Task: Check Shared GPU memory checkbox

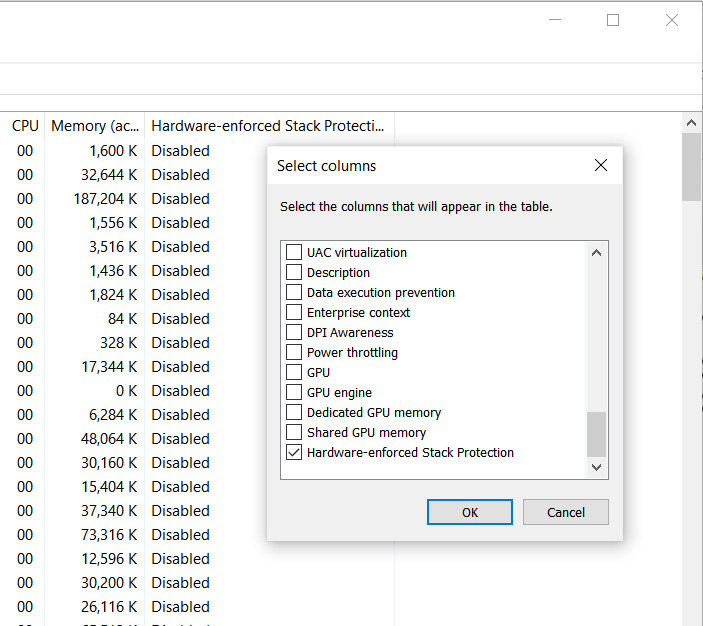Action: [x=294, y=432]
